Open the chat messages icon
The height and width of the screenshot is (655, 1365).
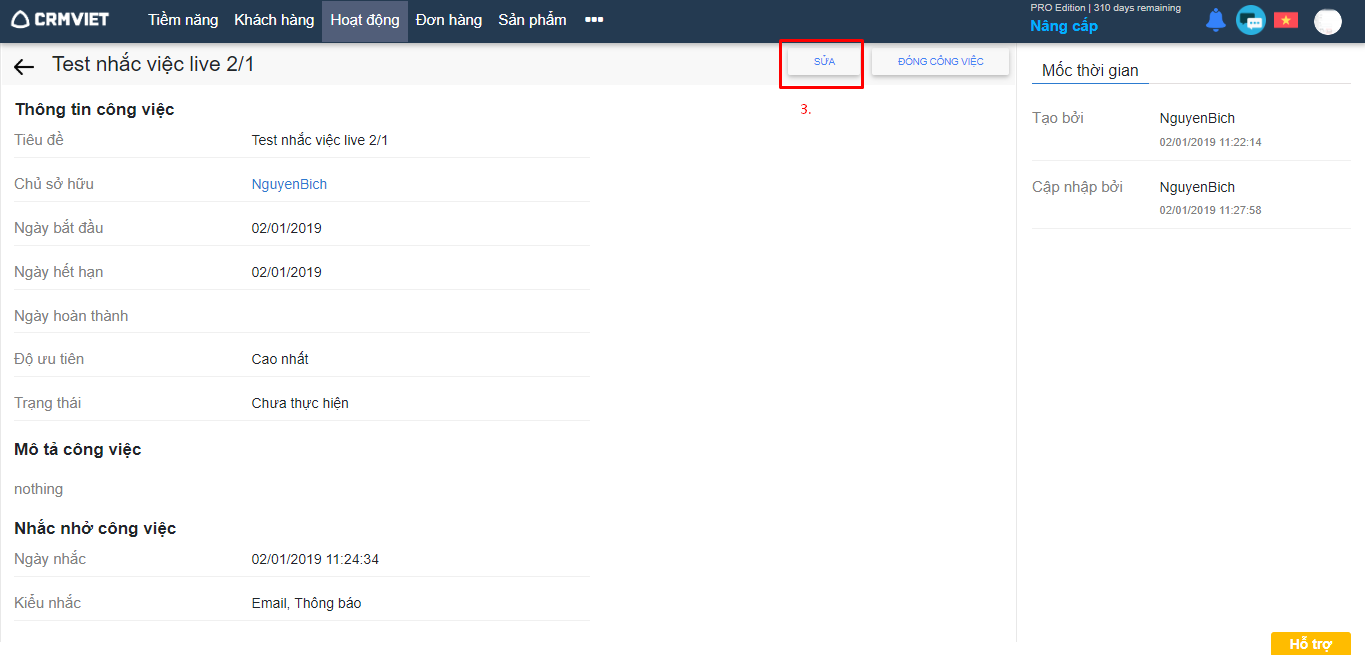coord(1250,20)
